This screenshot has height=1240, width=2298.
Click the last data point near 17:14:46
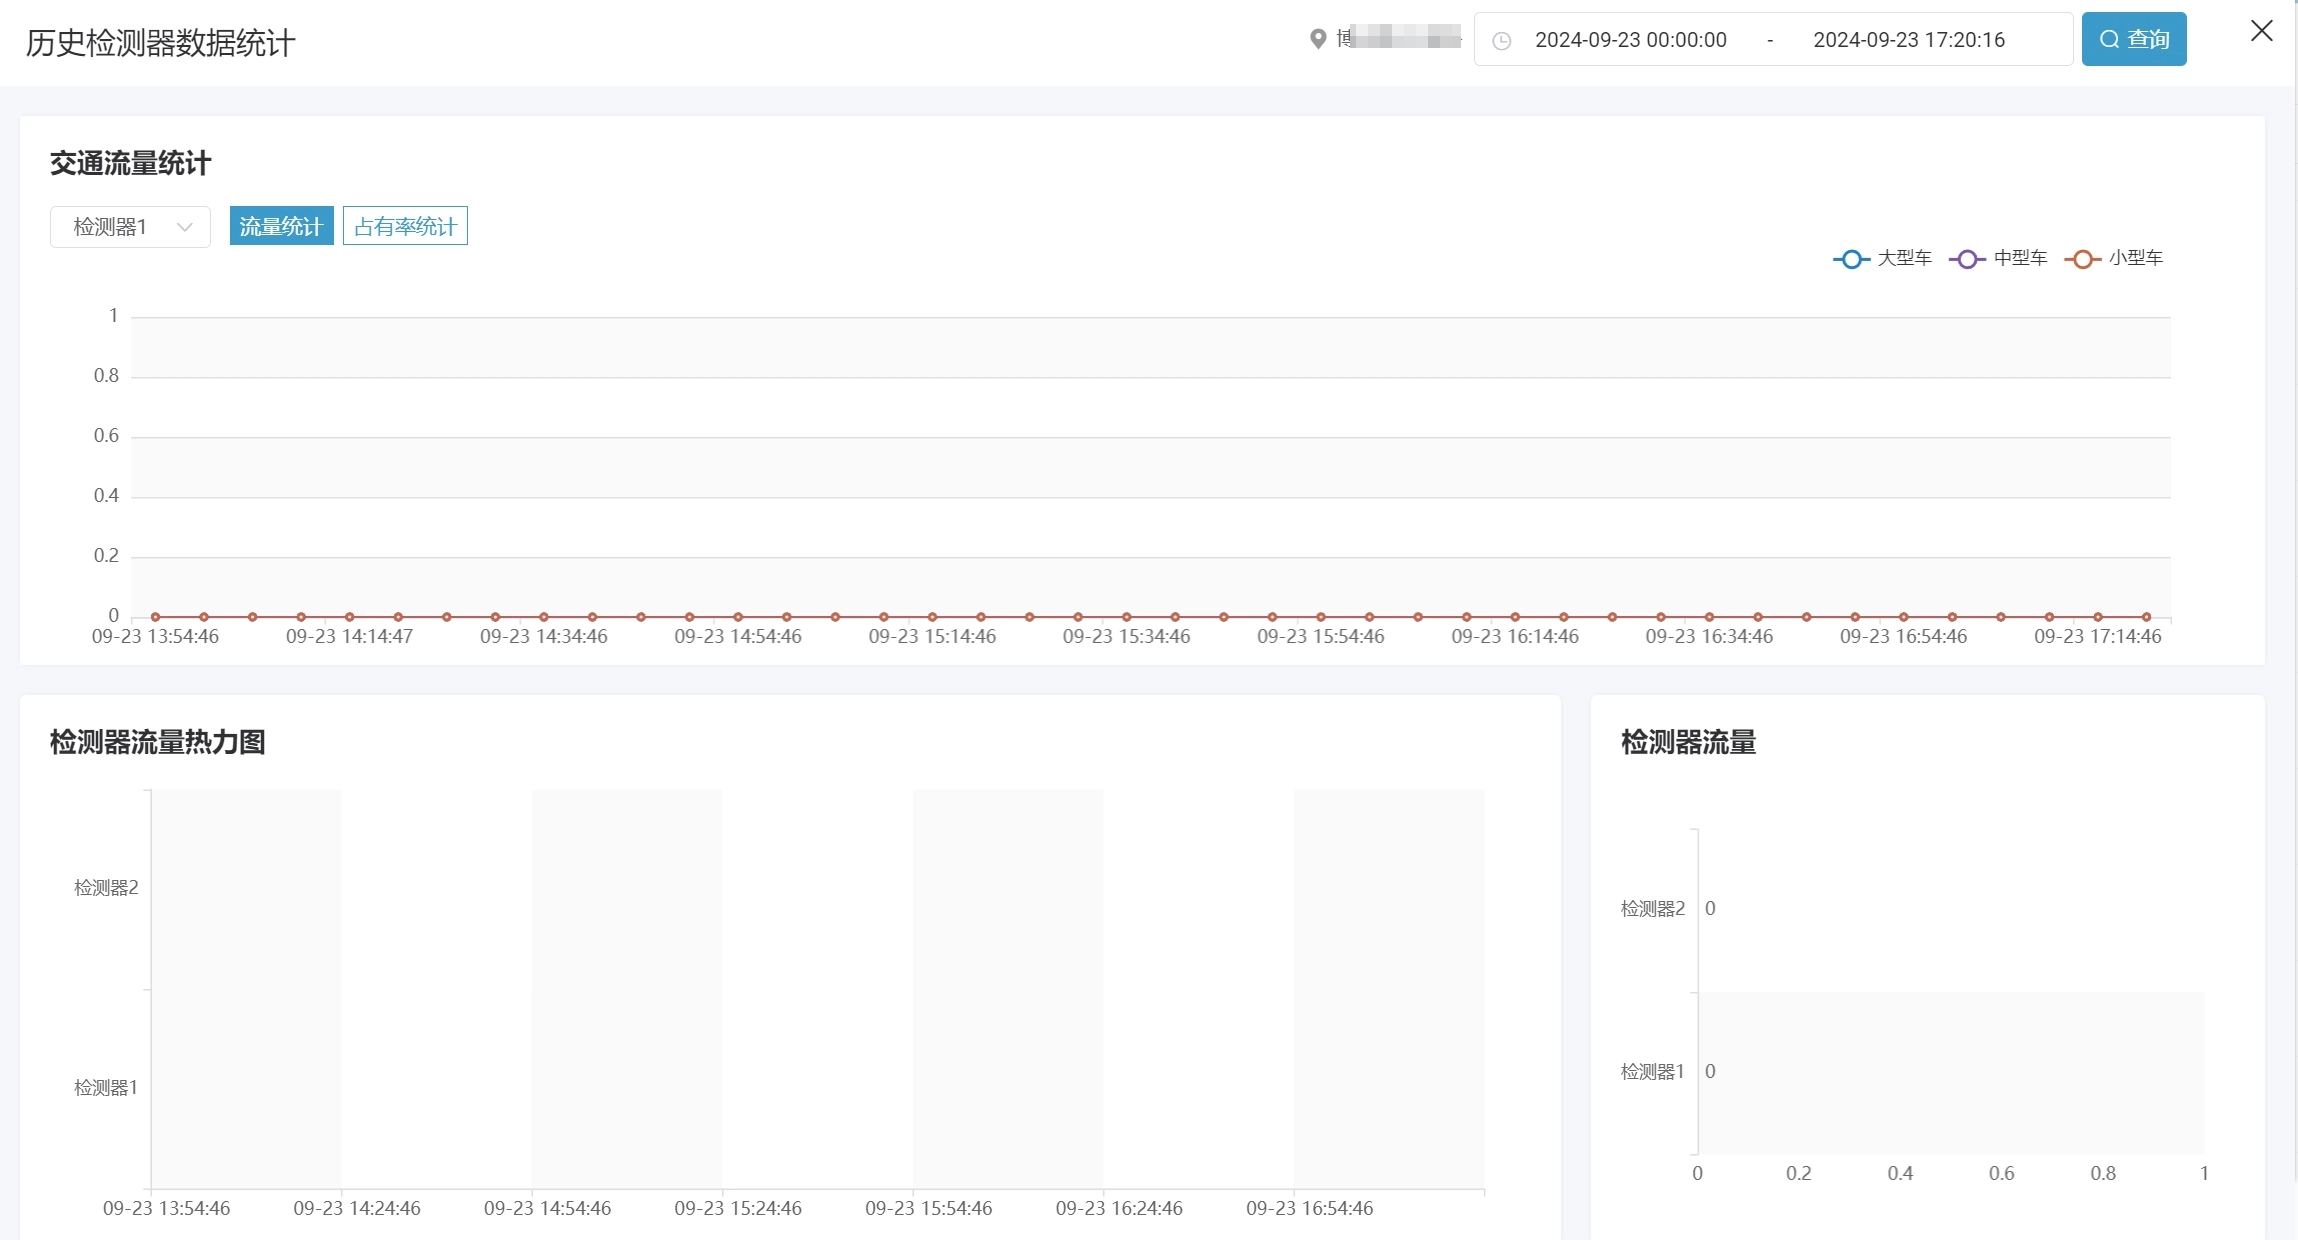click(2146, 617)
